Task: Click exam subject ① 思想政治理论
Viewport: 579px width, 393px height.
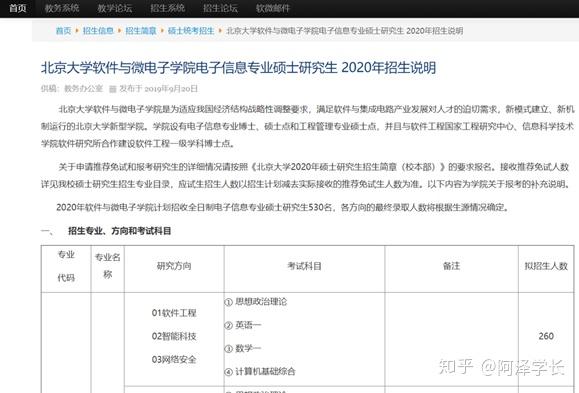Action: click(x=256, y=302)
